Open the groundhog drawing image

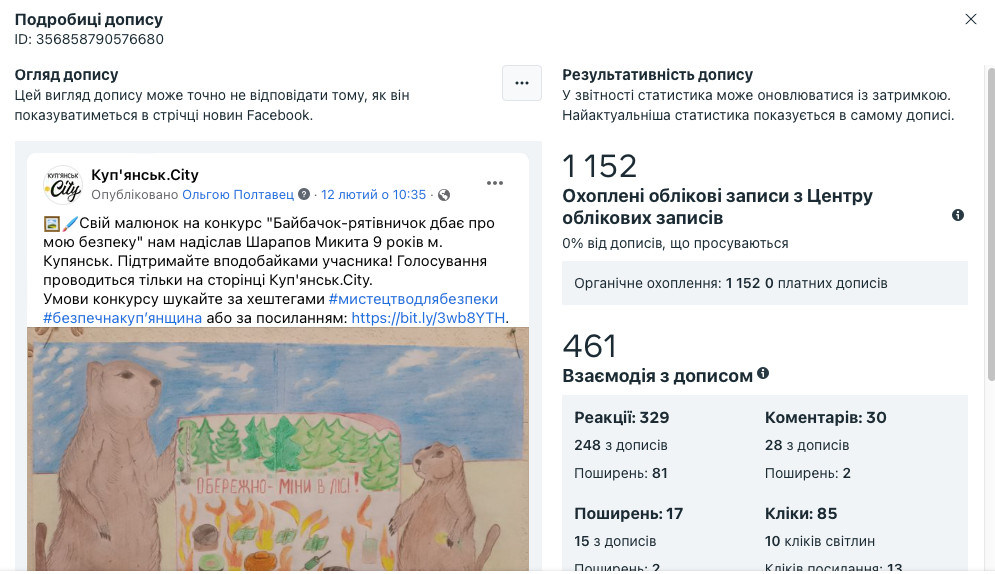click(x=278, y=448)
